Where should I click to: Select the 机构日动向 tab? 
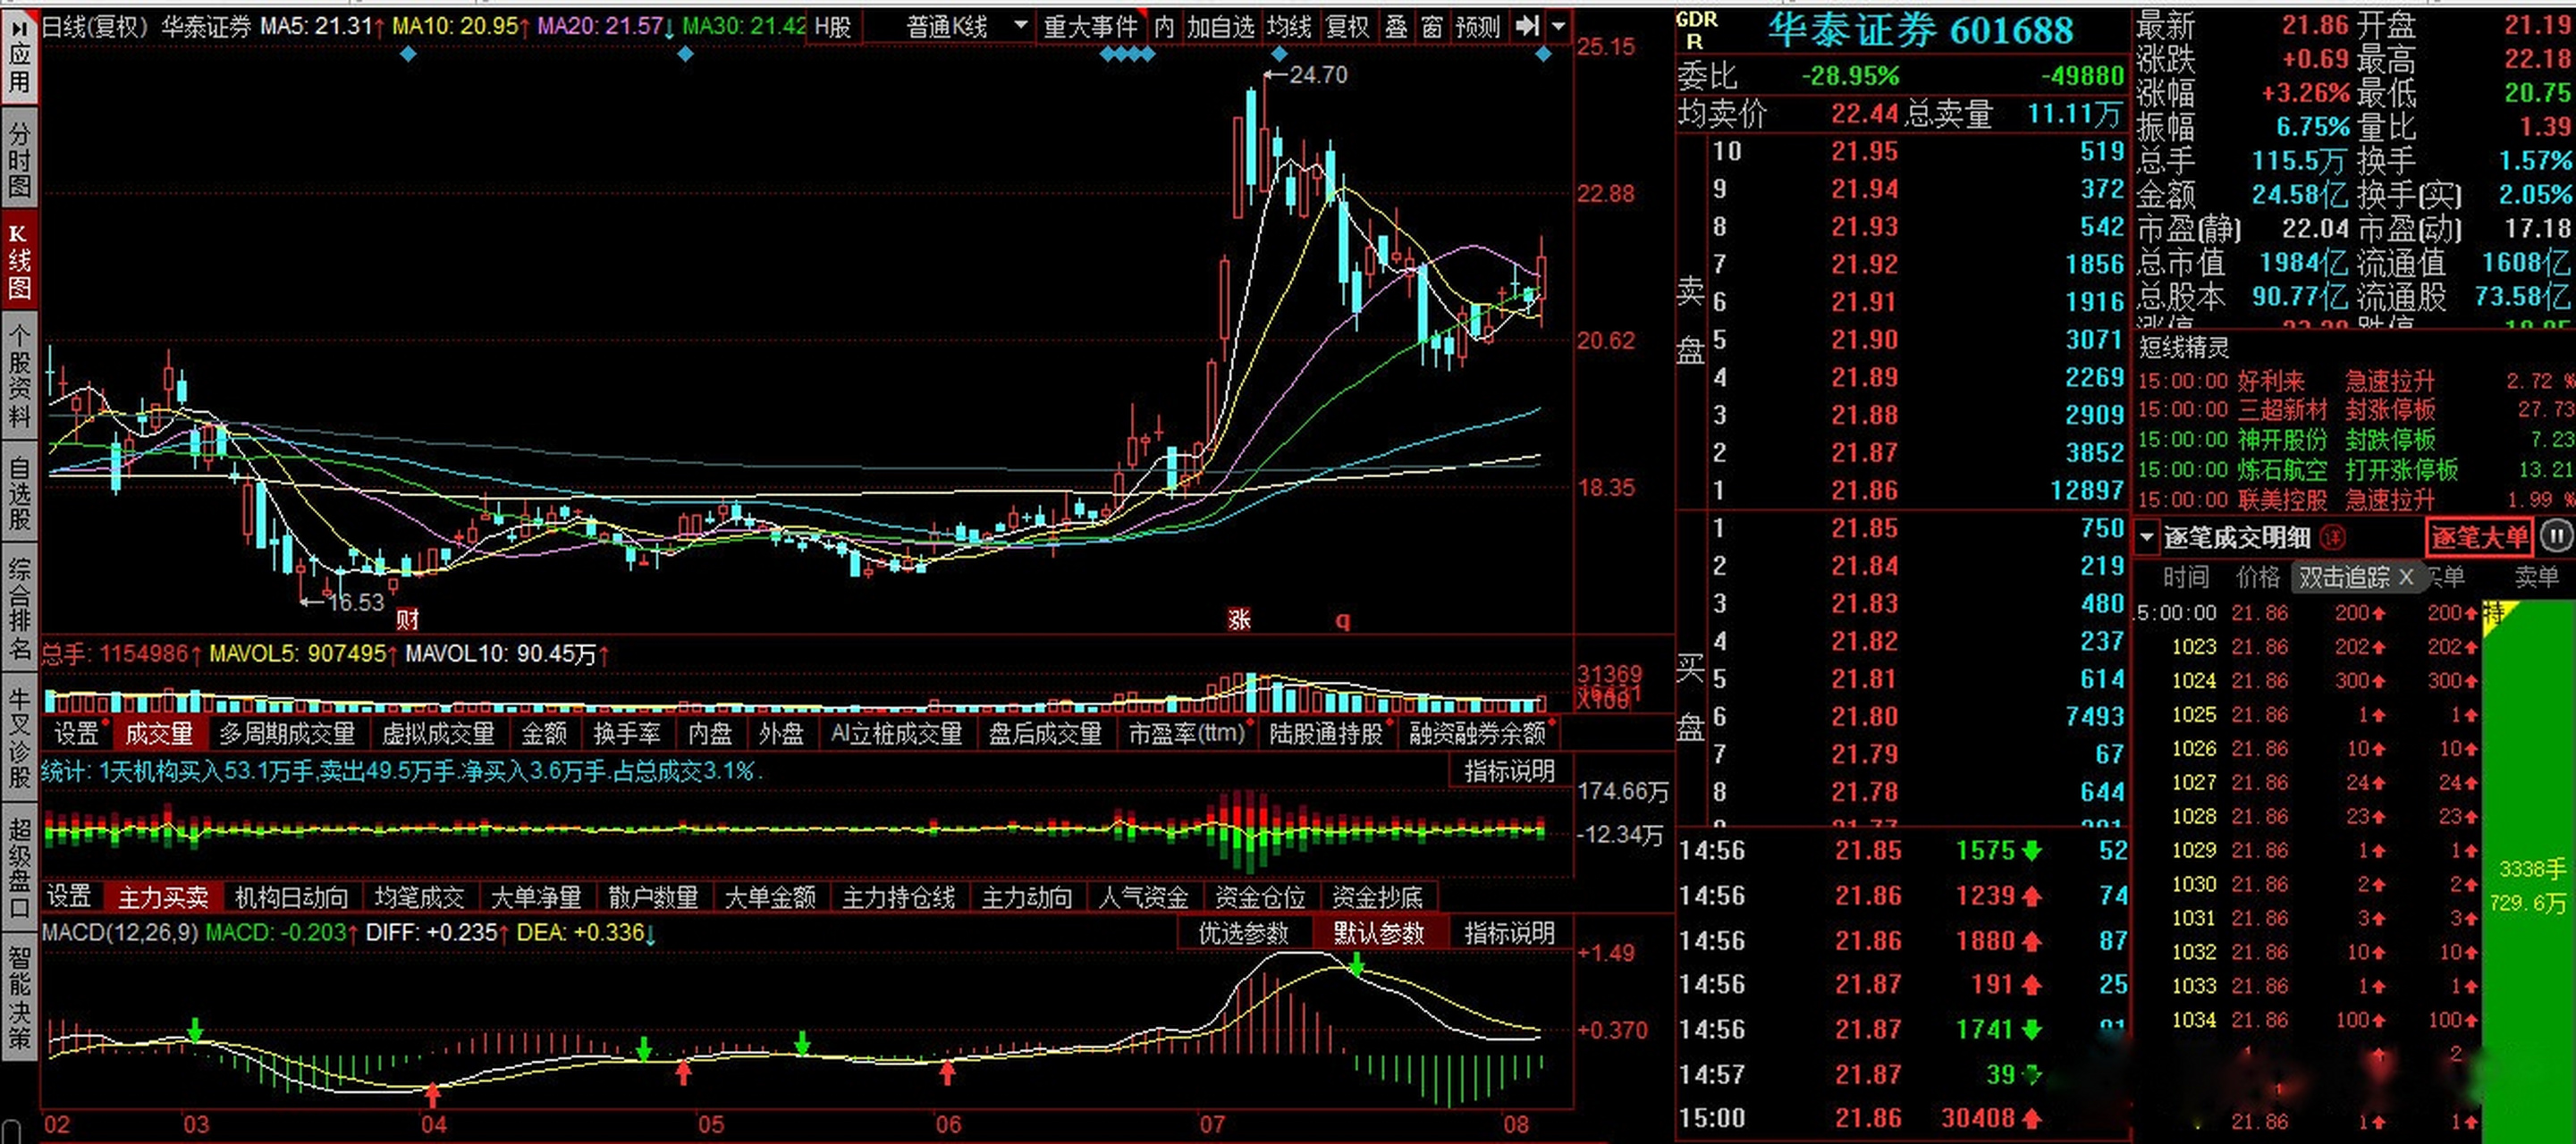(291, 897)
